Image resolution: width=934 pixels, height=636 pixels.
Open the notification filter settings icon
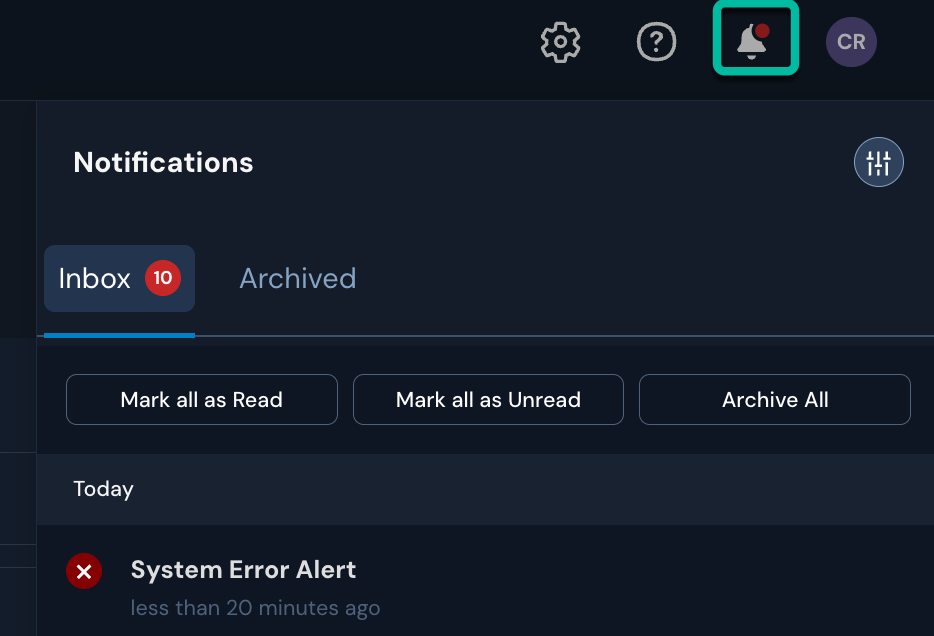[878, 161]
